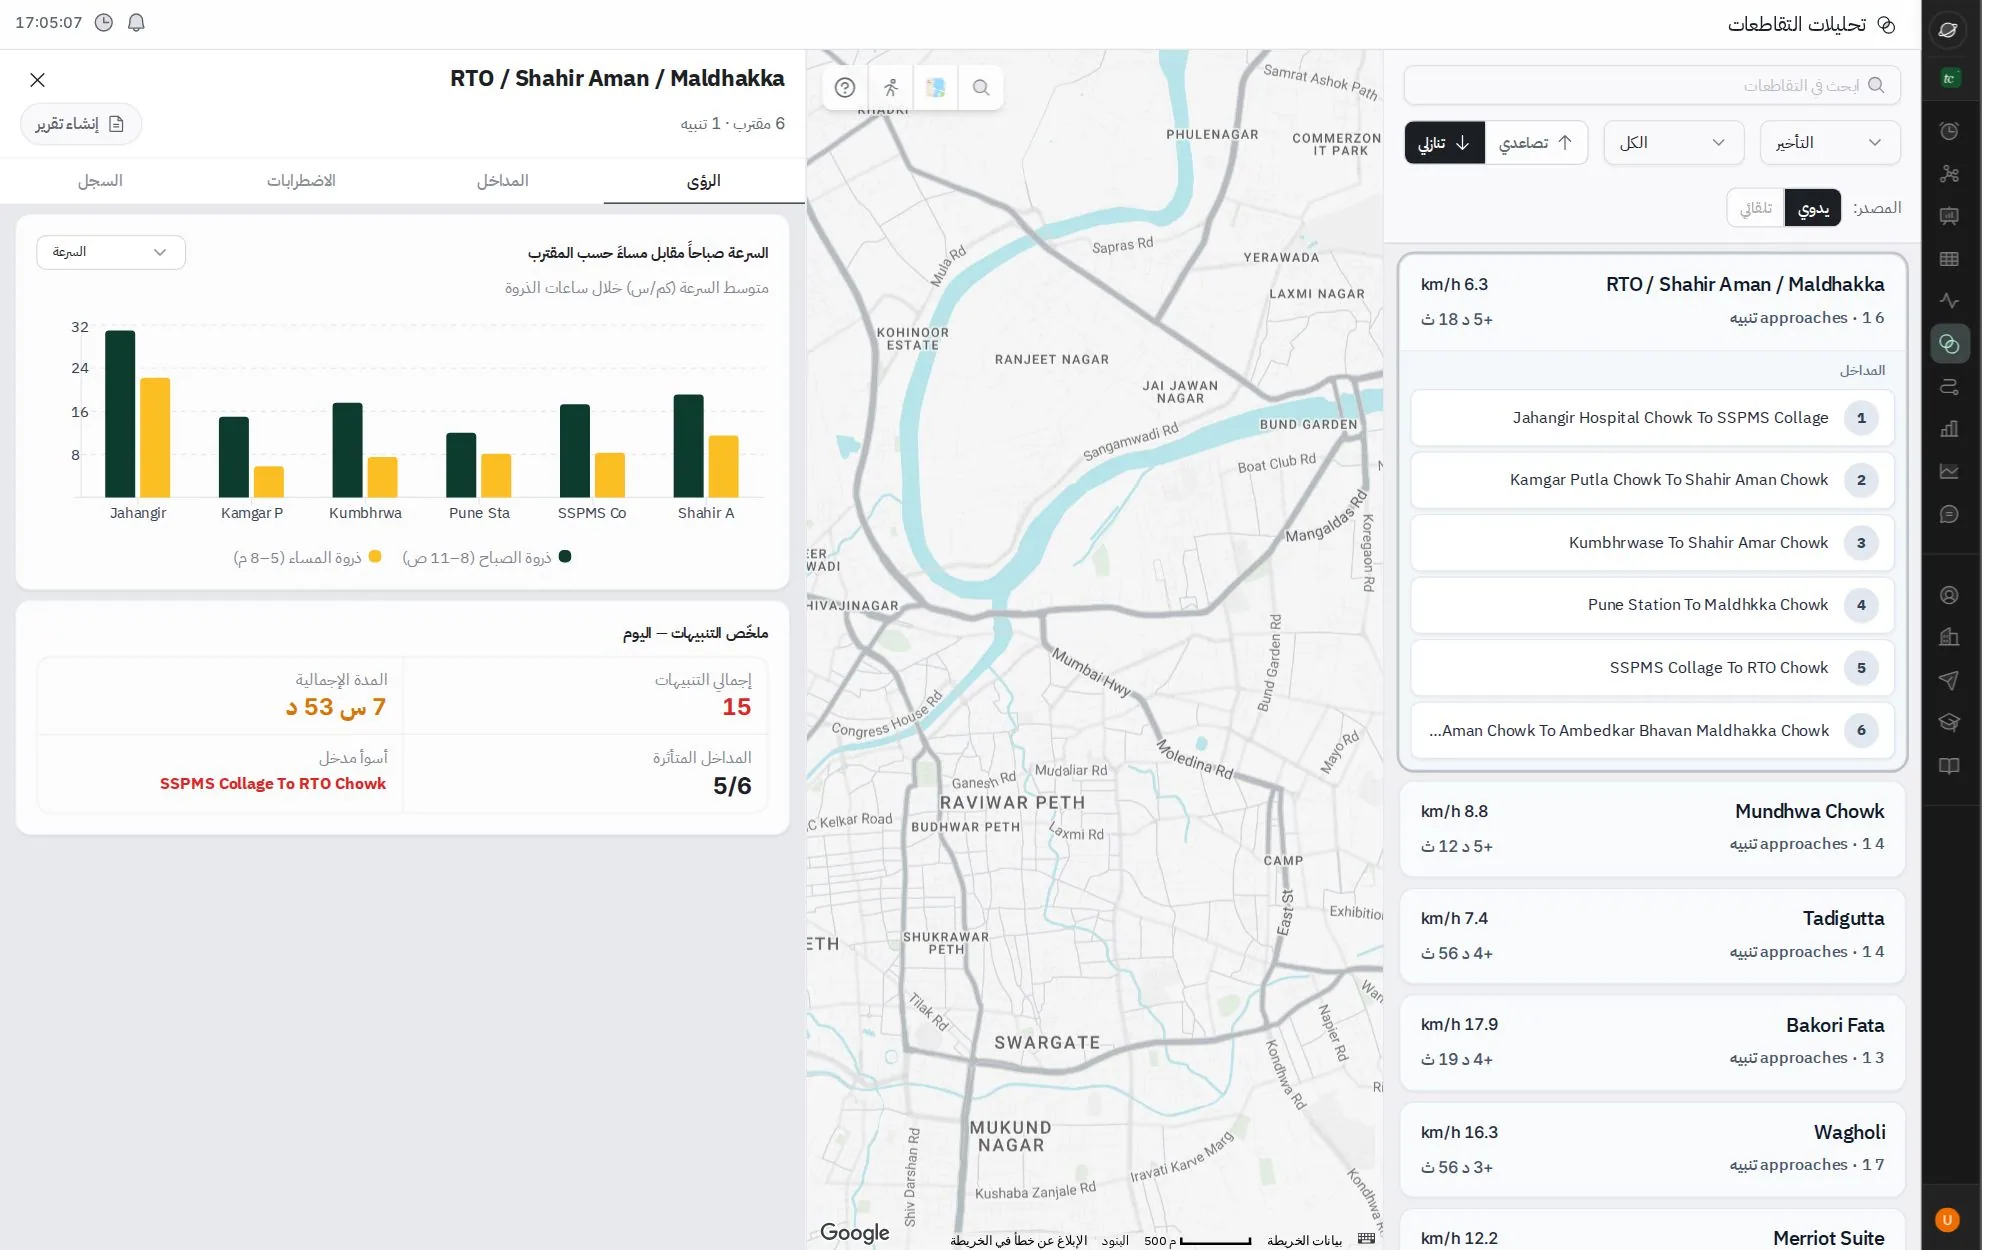
Task: Open the table grid icon in sidebar
Action: 1948,259
